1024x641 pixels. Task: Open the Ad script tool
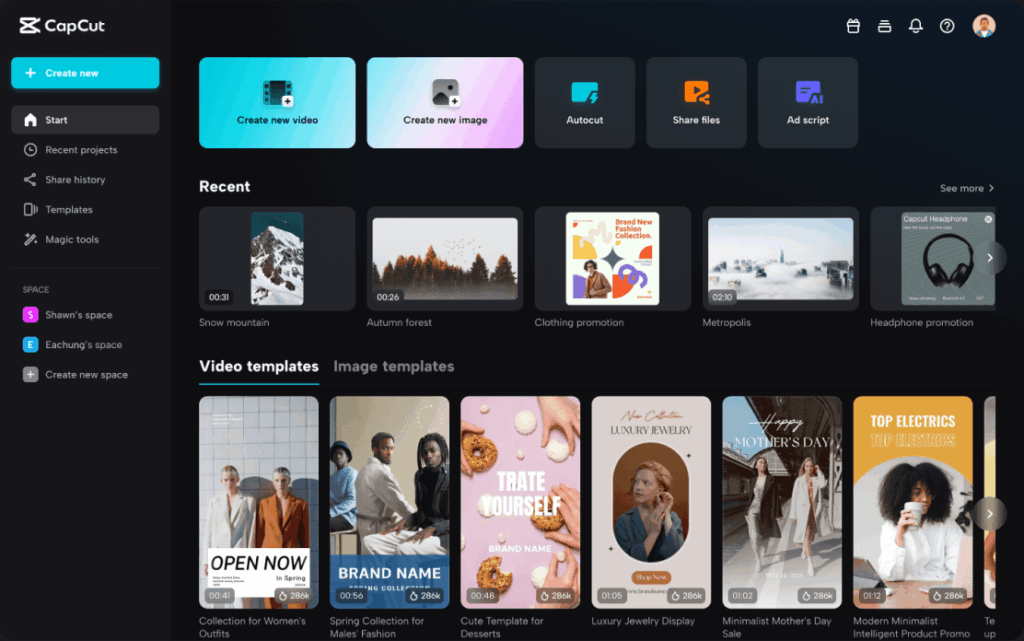click(x=807, y=102)
